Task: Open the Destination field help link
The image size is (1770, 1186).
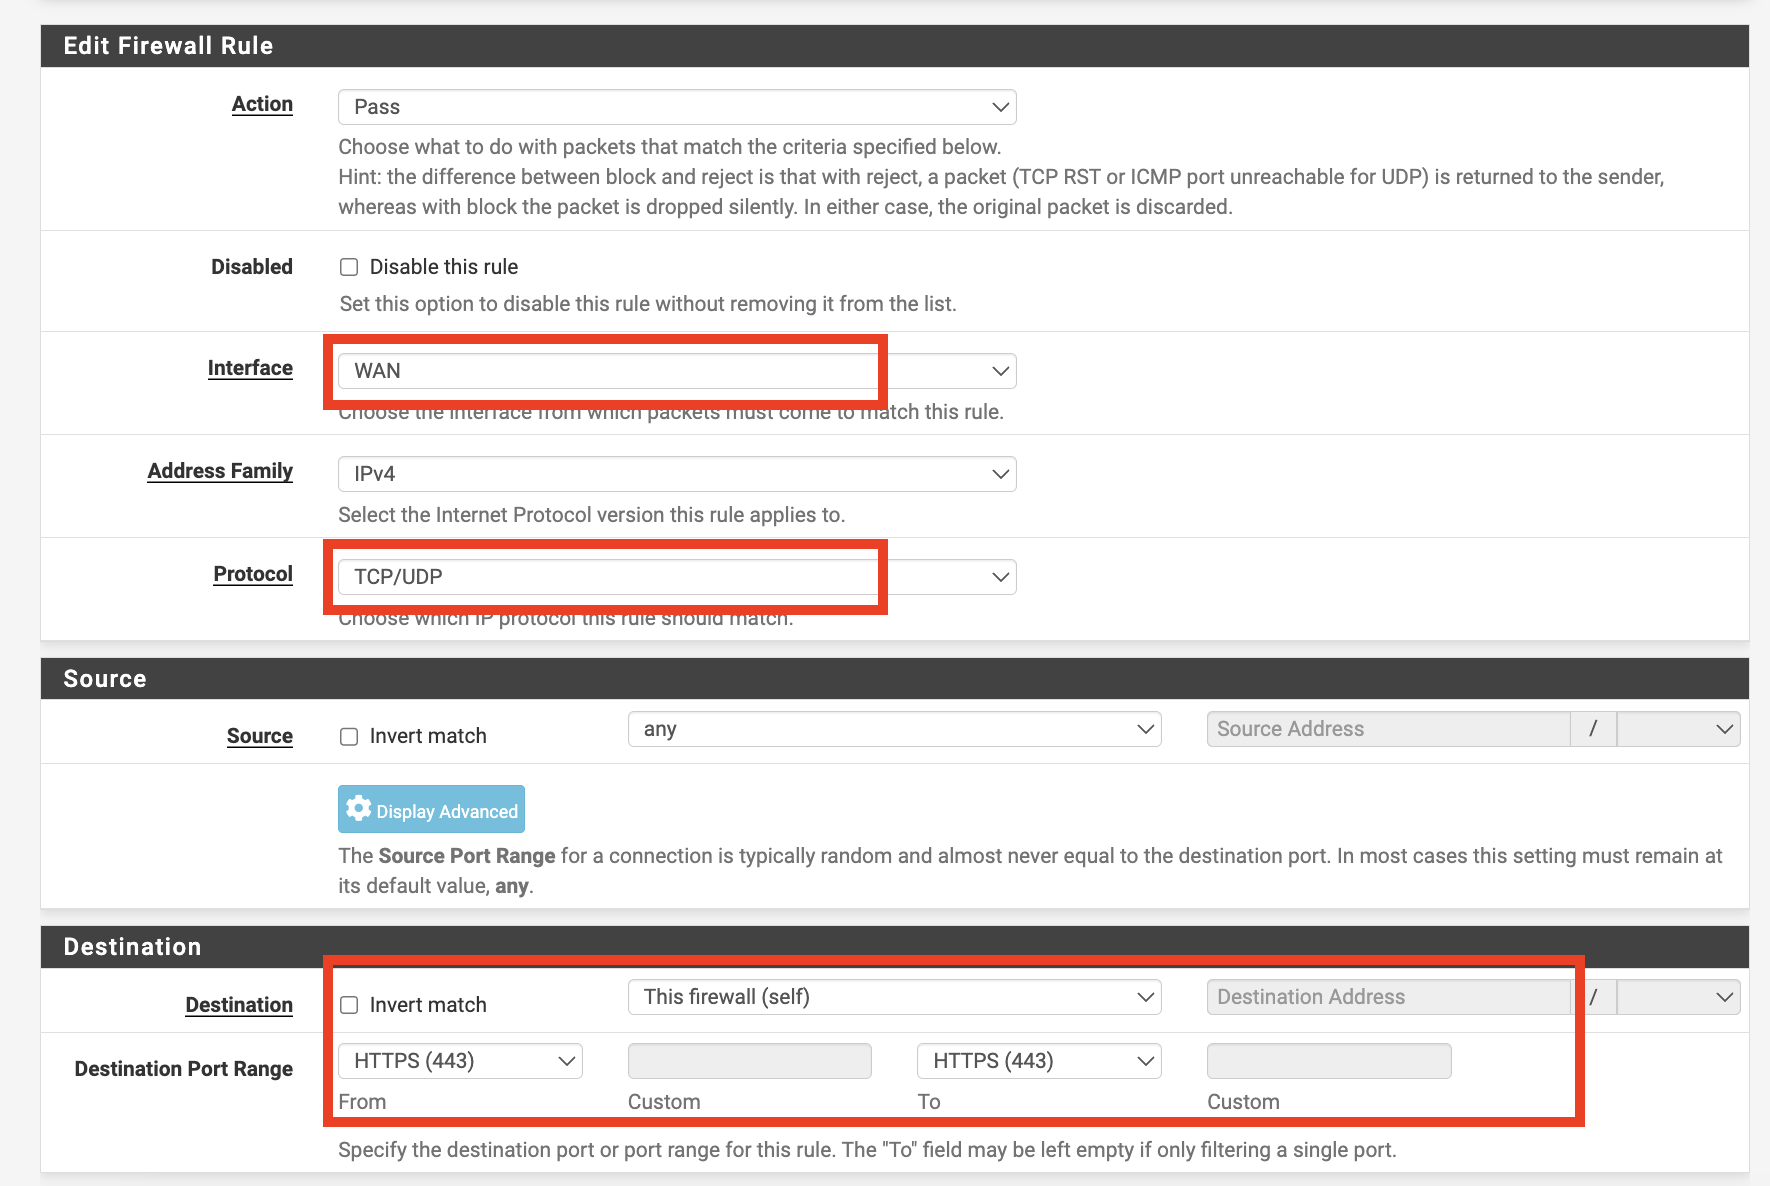Action: 238,1004
